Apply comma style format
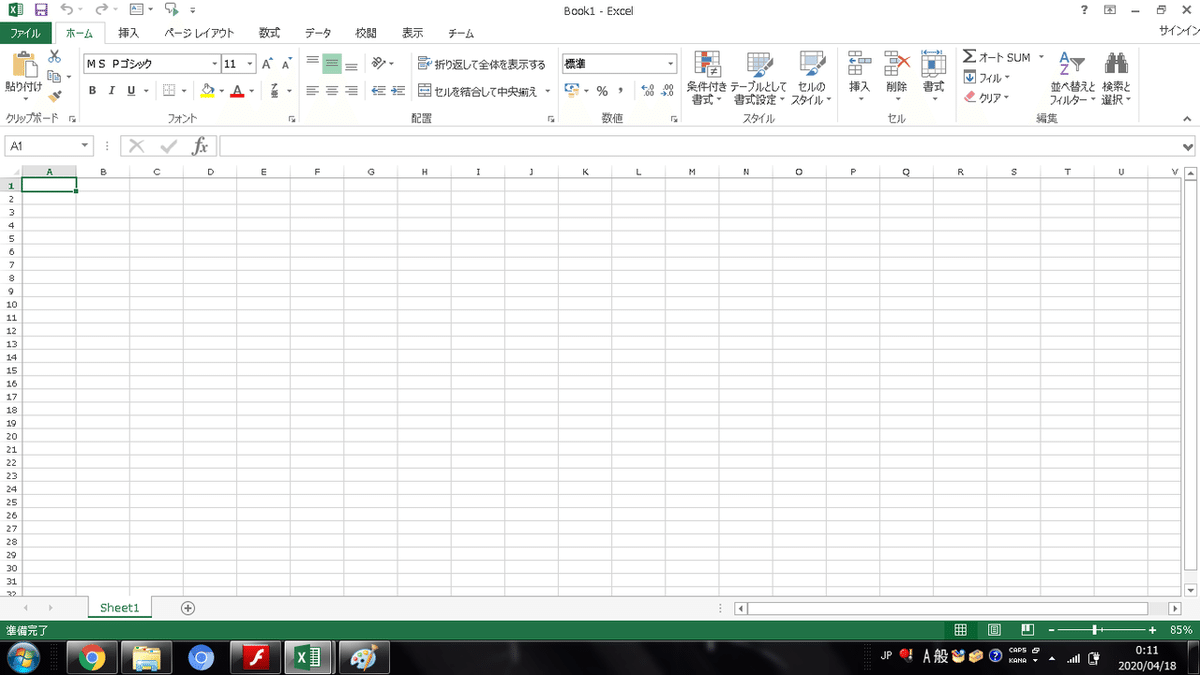This screenshot has height=675, width=1200. (x=620, y=91)
